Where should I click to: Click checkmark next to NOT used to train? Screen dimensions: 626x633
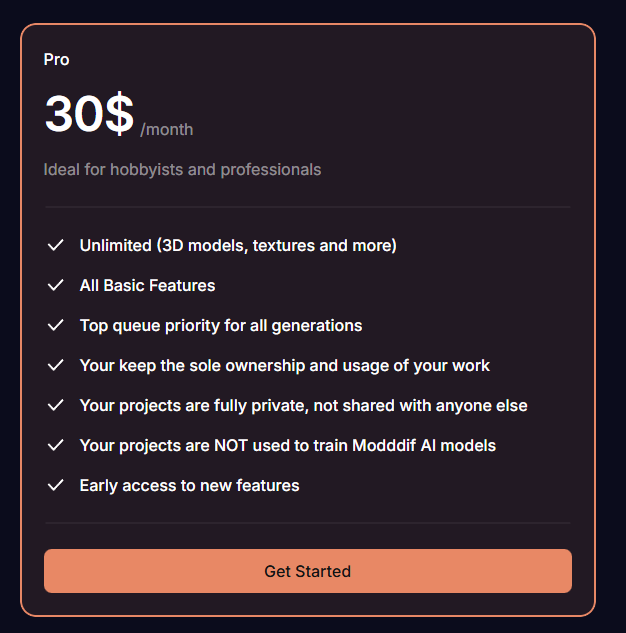[56, 445]
